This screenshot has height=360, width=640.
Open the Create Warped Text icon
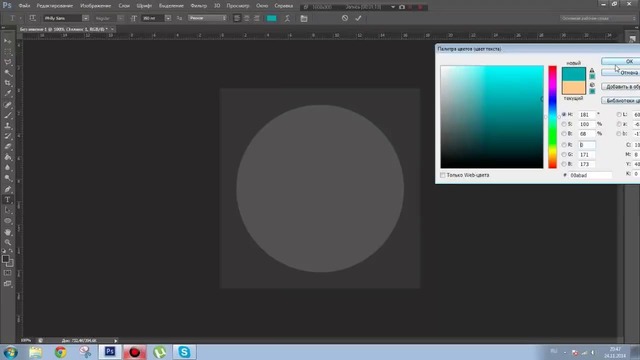coord(287,18)
